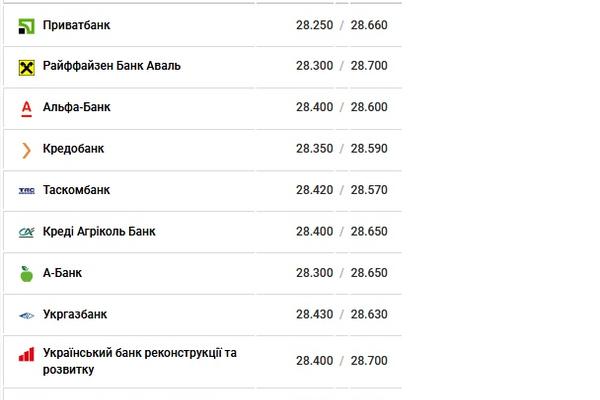Screen dimensions: 600x400
Task: Click the orange Kredobank chevron logo
Action: 26,150
